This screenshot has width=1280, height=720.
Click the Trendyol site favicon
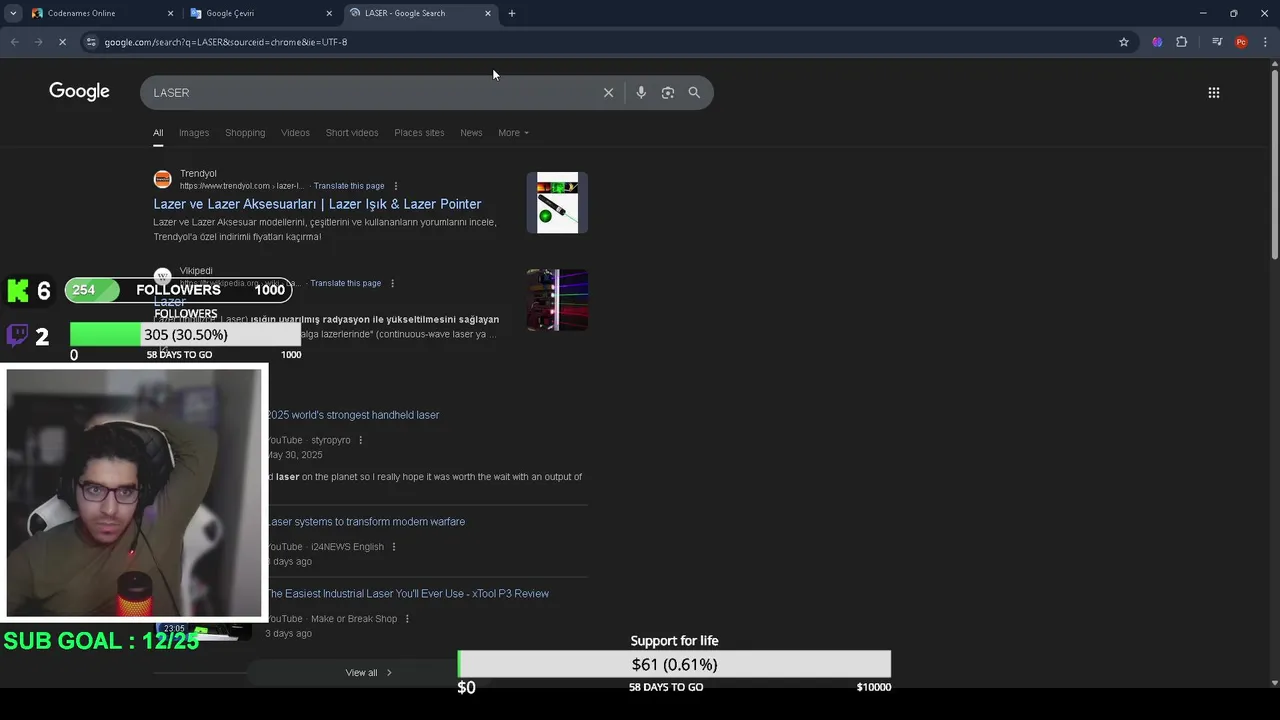coord(162,180)
